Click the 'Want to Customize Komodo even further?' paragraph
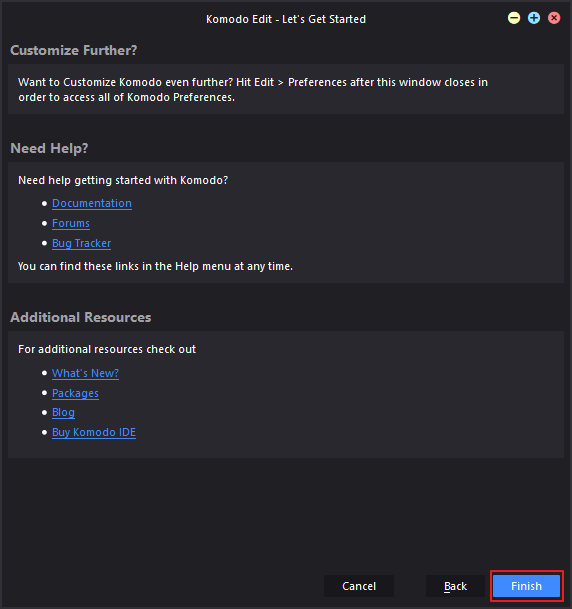Image resolution: width=572 pixels, height=609 pixels. 253,90
